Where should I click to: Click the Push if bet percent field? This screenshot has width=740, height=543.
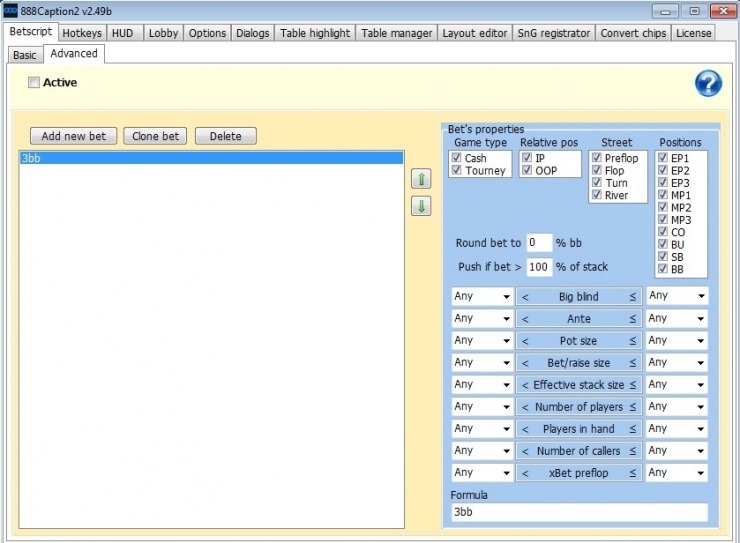[x=539, y=267]
